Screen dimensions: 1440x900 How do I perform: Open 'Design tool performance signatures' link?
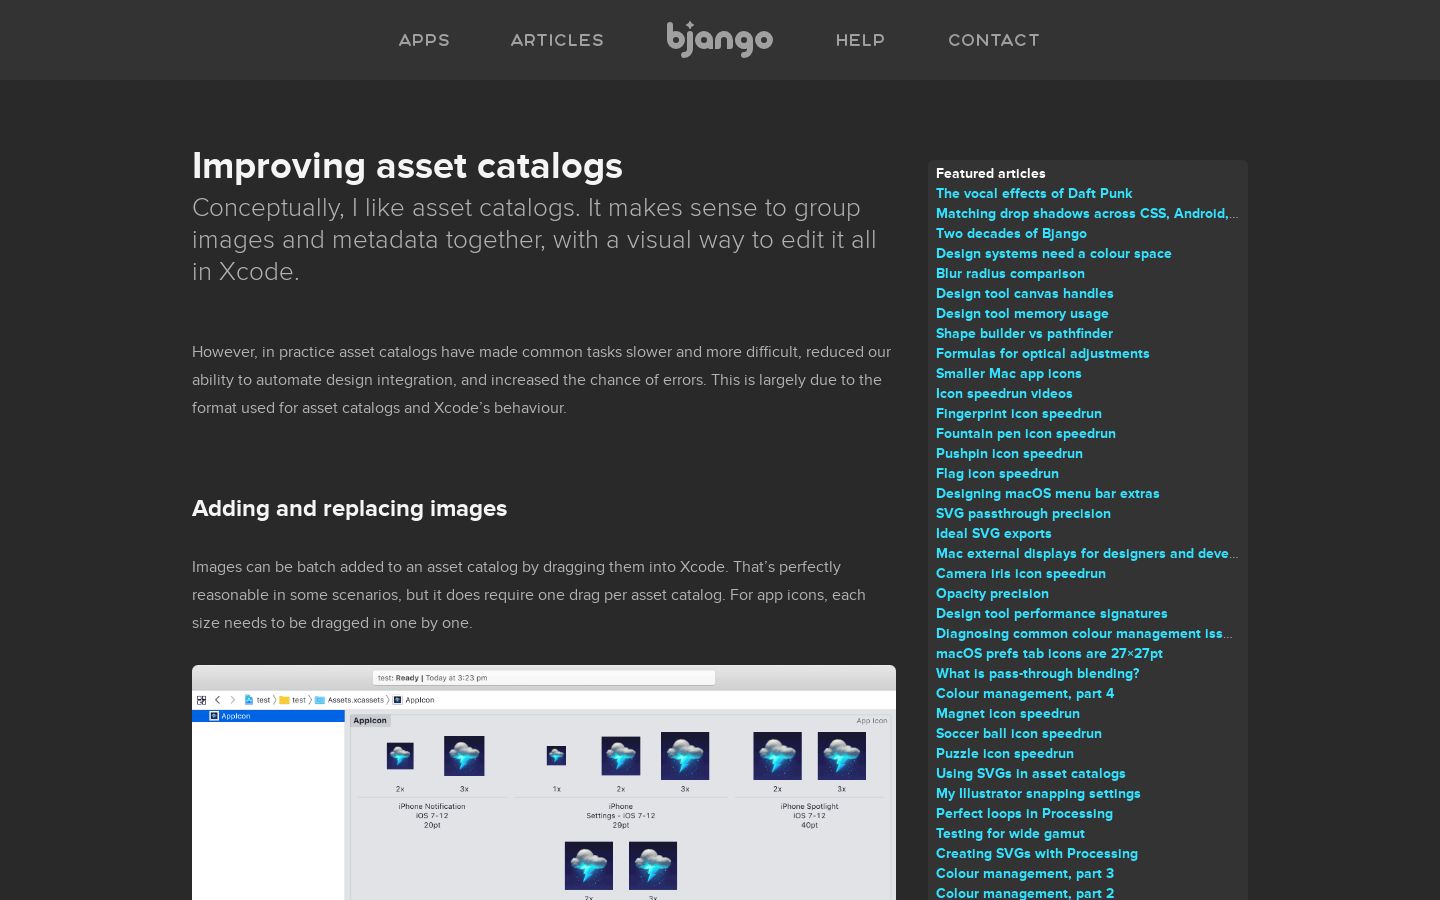pos(1051,613)
